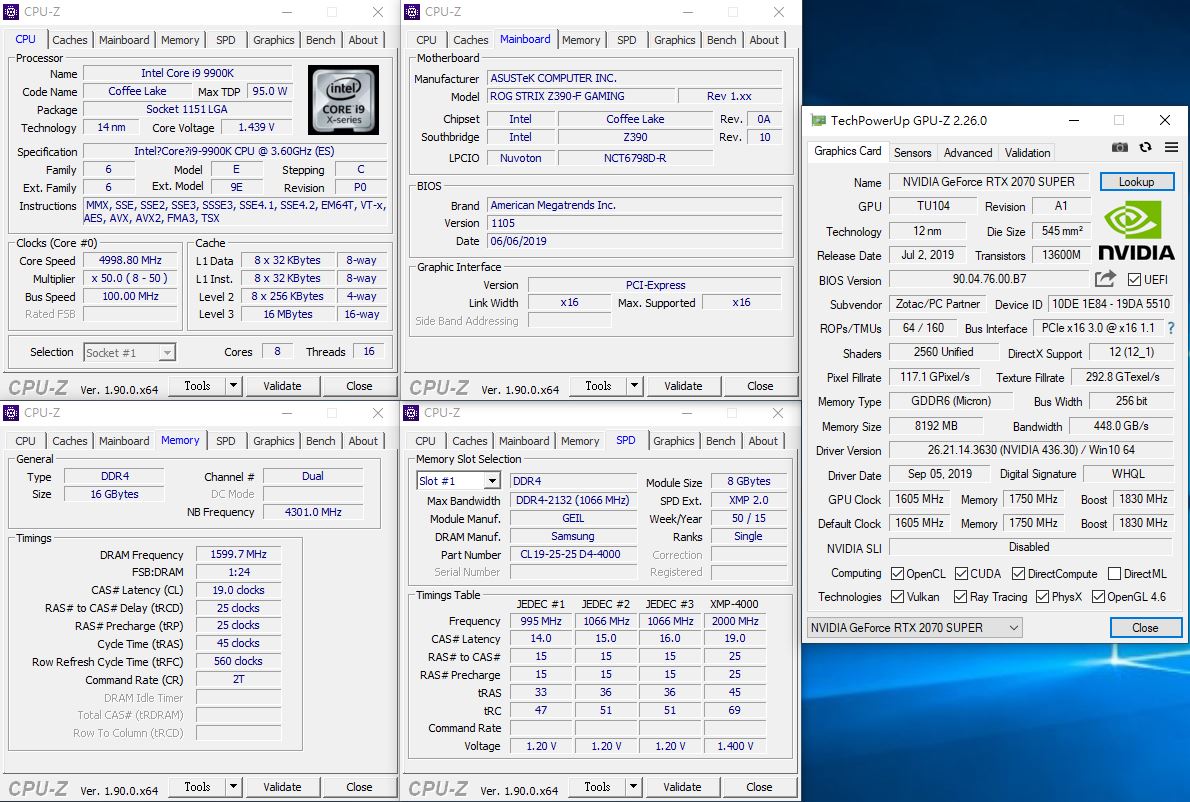This screenshot has width=1190, height=802.
Task: Click the Bus Interface question mark help icon
Action: [x=1171, y=328]
